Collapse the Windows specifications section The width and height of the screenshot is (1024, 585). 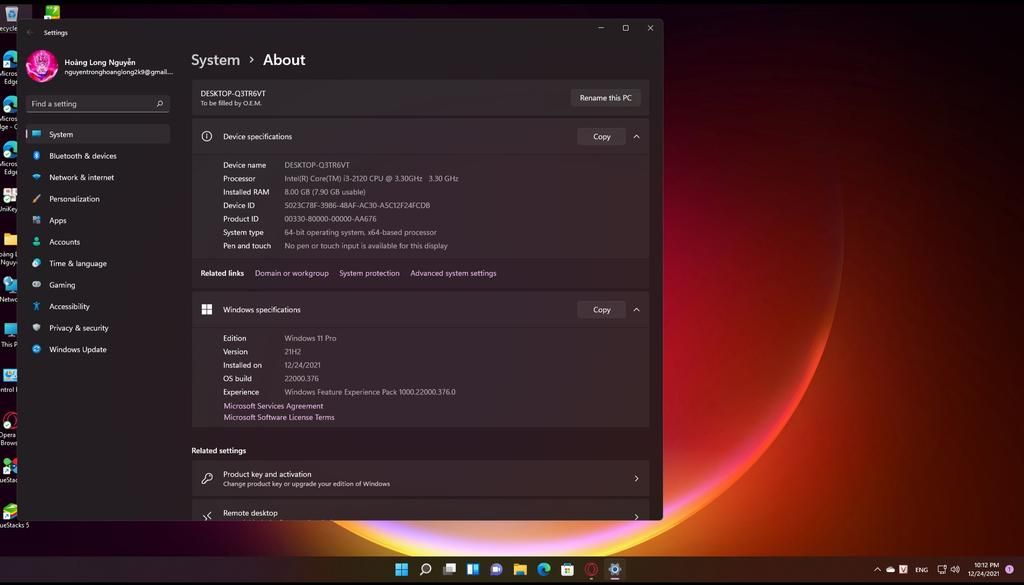(636, 309)
